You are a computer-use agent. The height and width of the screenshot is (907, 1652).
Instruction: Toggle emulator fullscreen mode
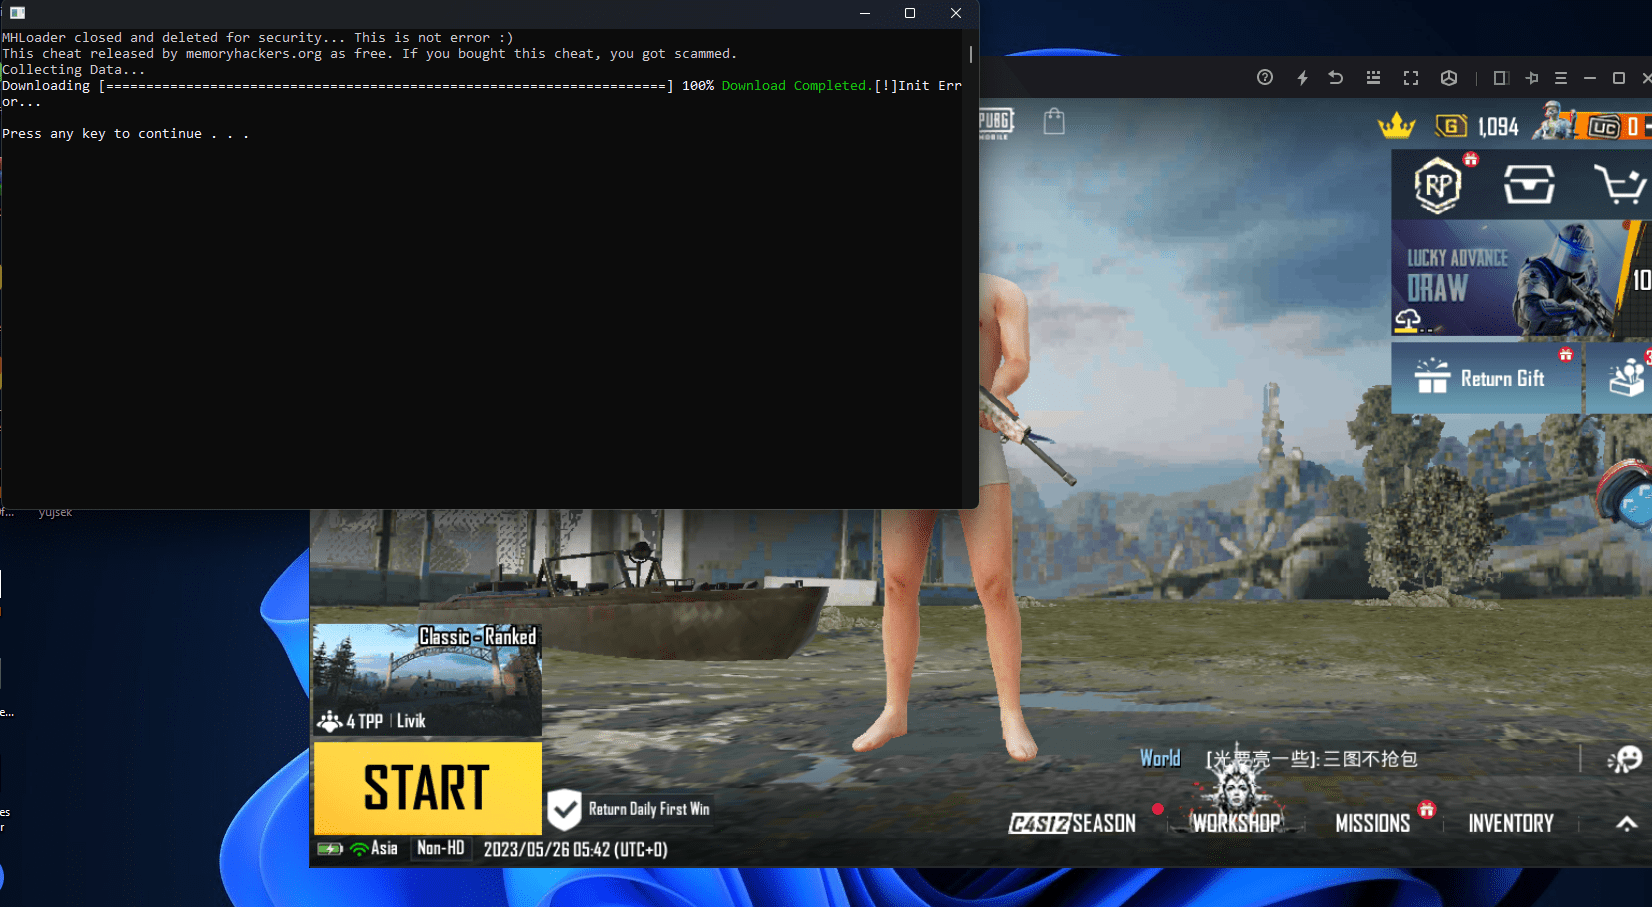1411,78
